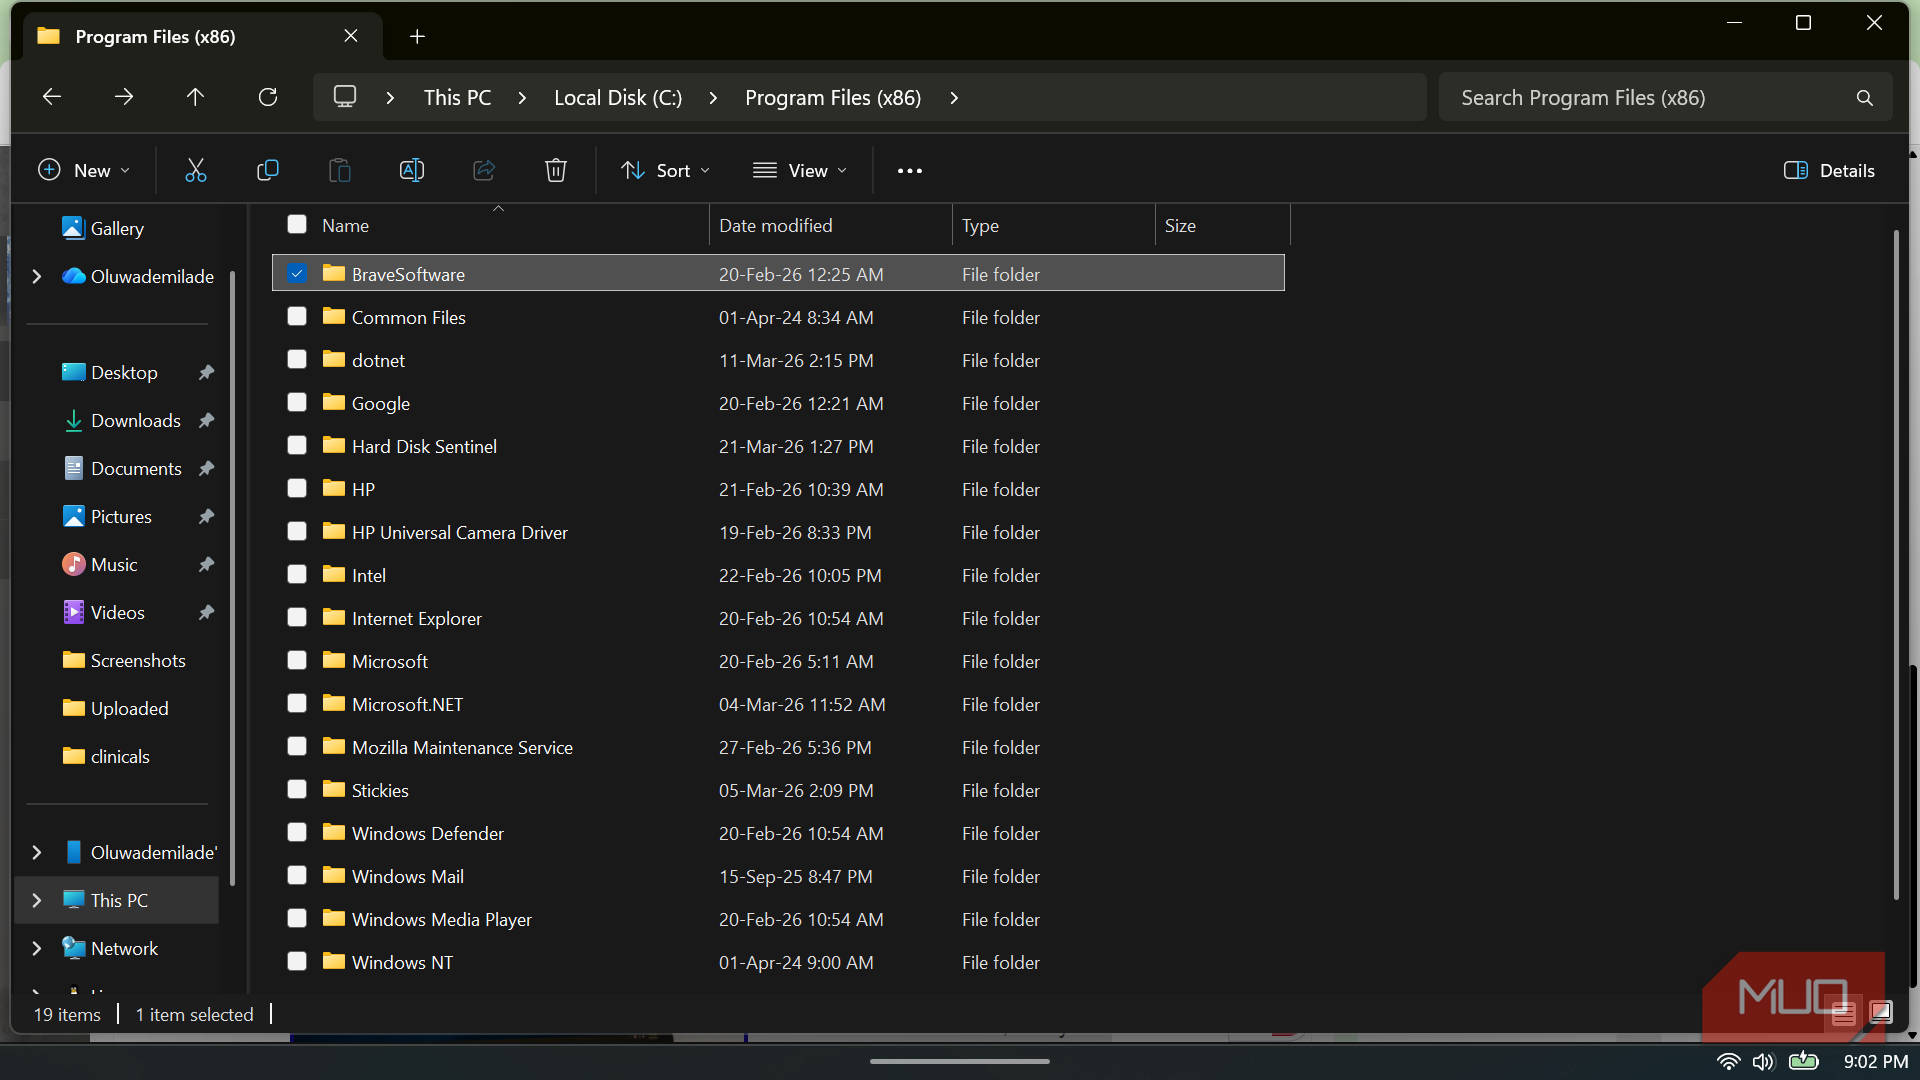1920x1080 pixels.
Task: Switch to large thumbnails view icon
Action: (x=1881, y=1013)
